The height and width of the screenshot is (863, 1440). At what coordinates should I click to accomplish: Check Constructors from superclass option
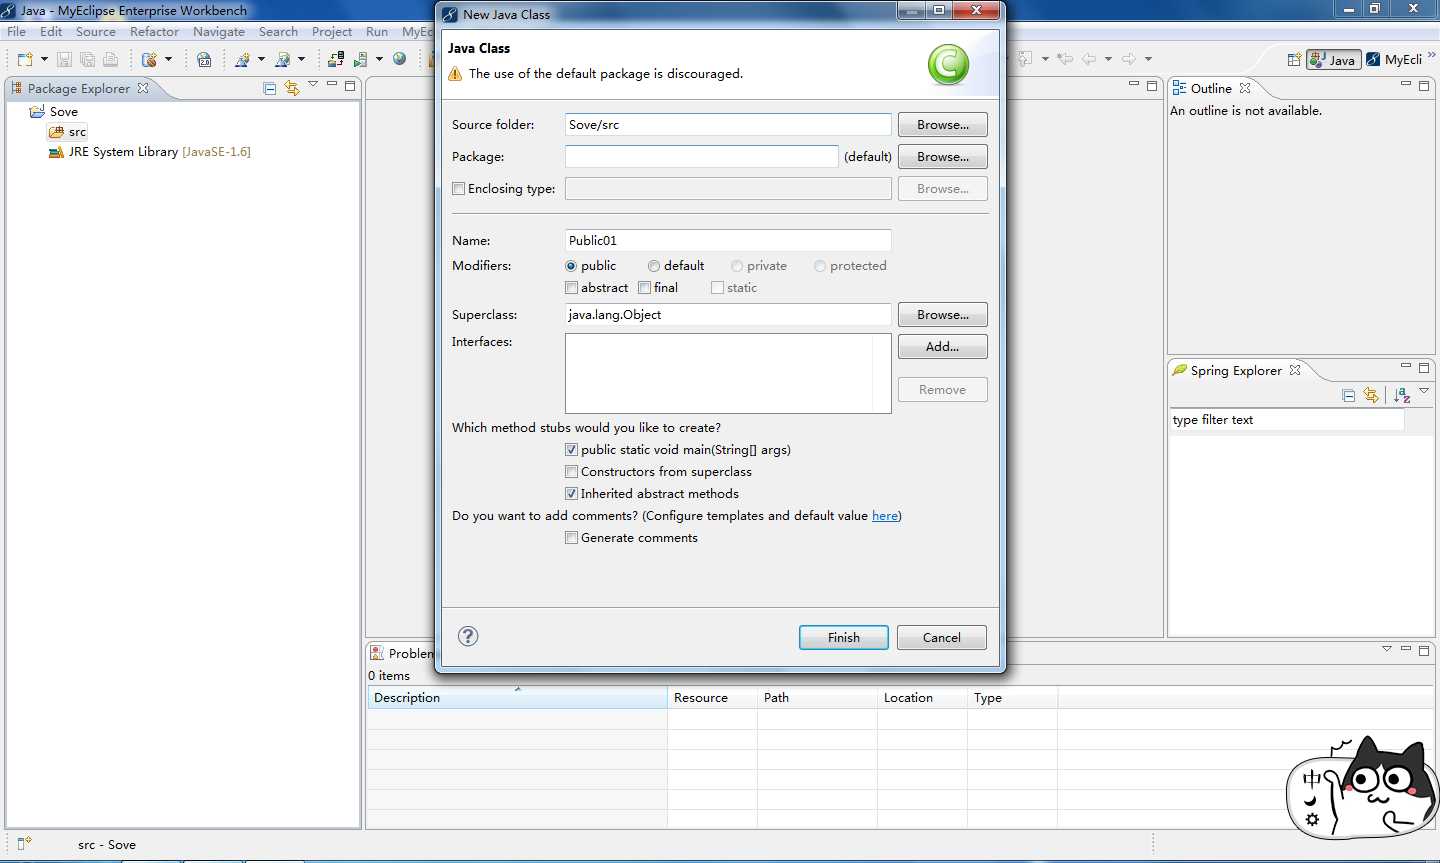click(x=571, y=472)
